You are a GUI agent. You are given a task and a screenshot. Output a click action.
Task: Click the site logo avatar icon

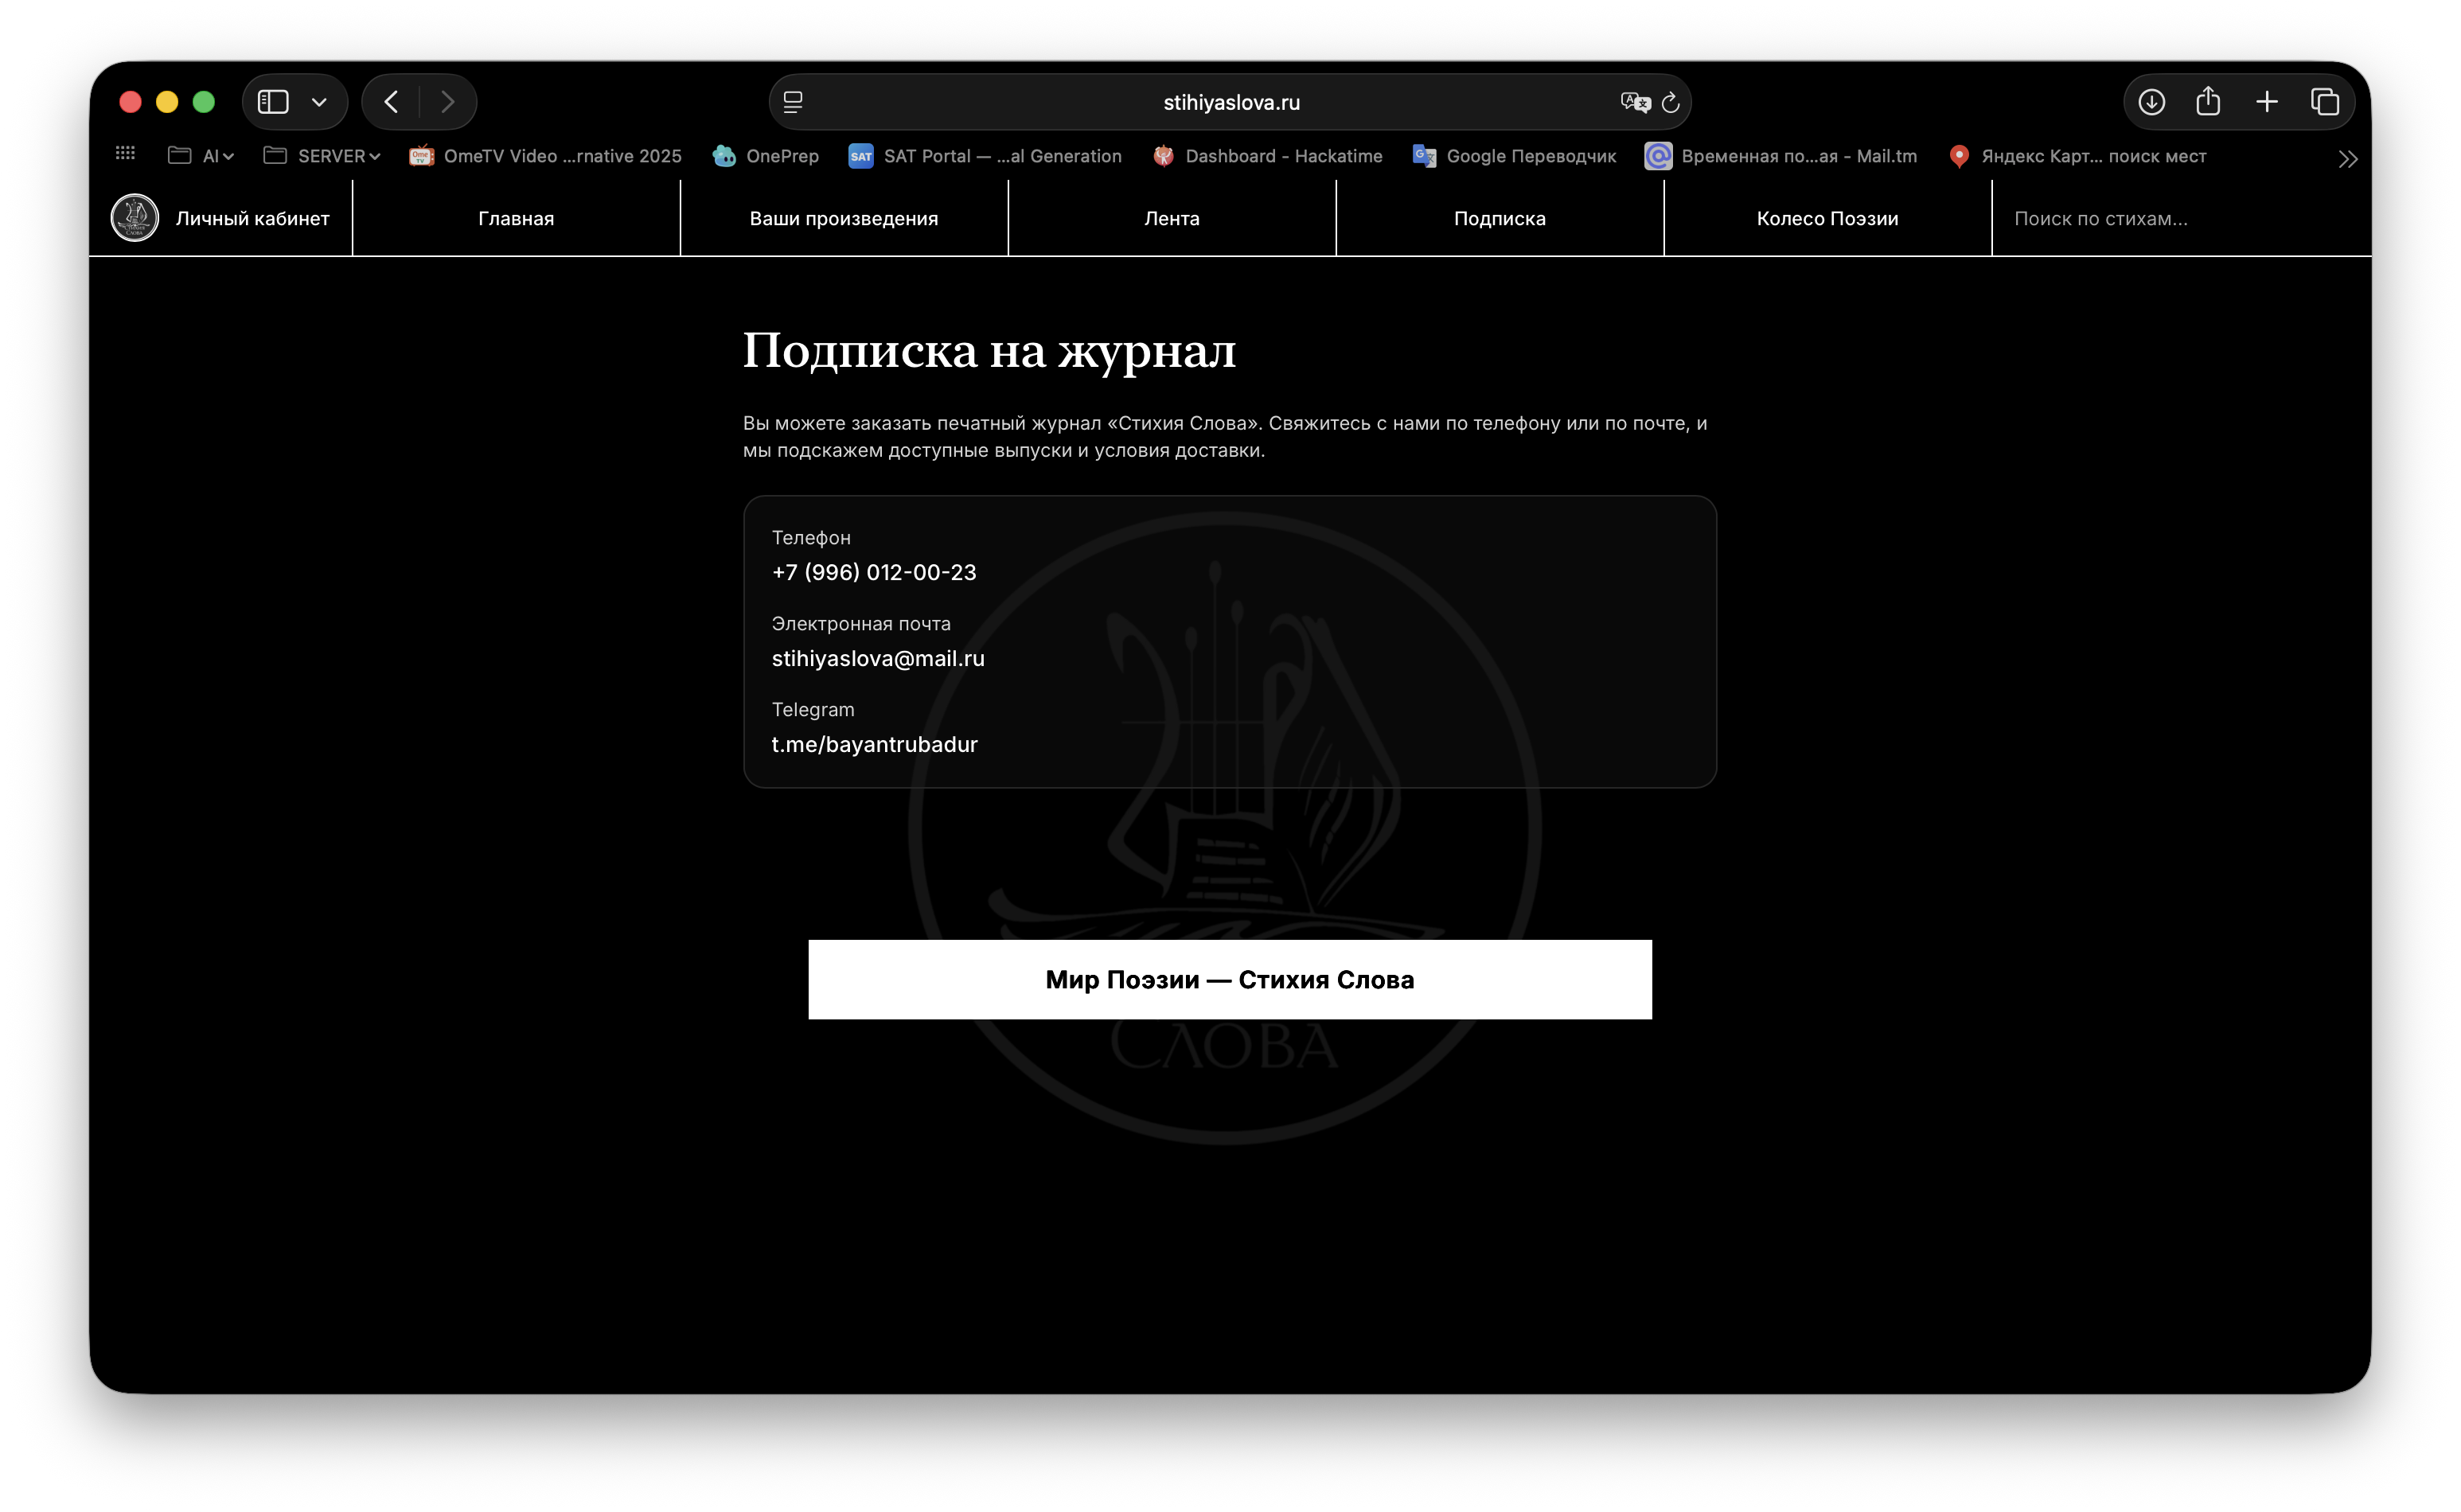(135, 218)
